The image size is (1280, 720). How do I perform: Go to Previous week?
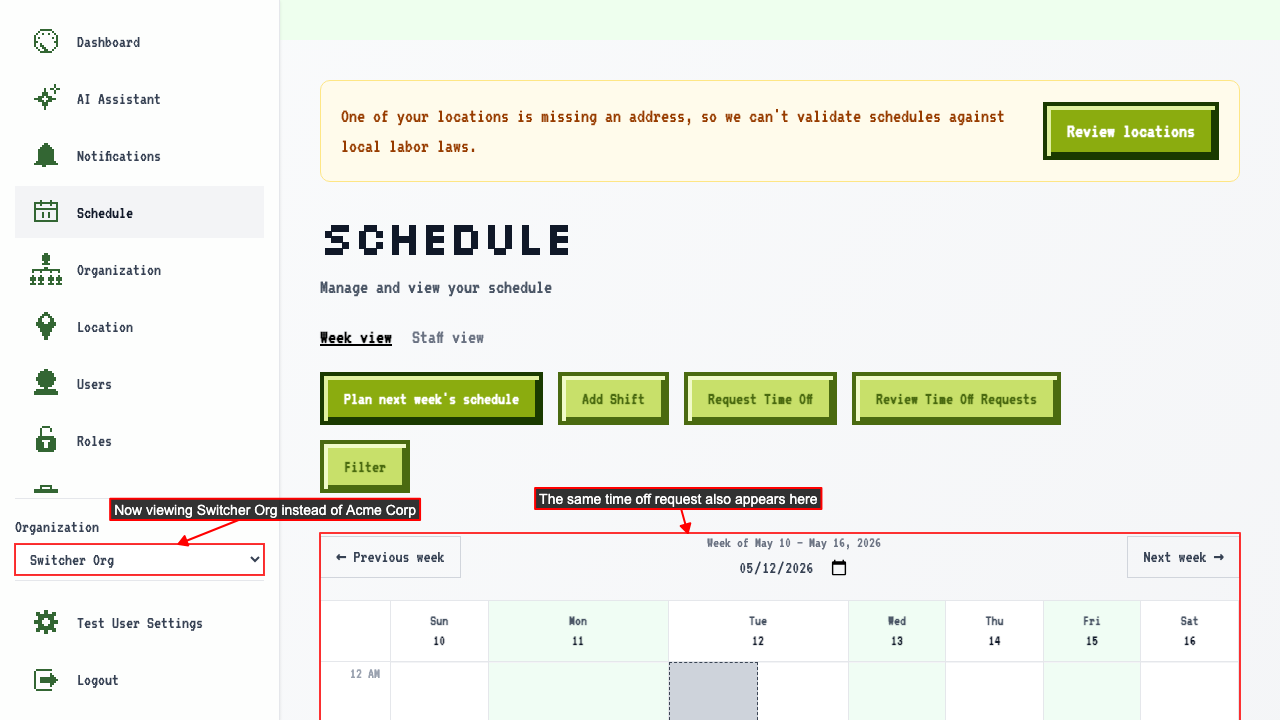pos(390,557)
